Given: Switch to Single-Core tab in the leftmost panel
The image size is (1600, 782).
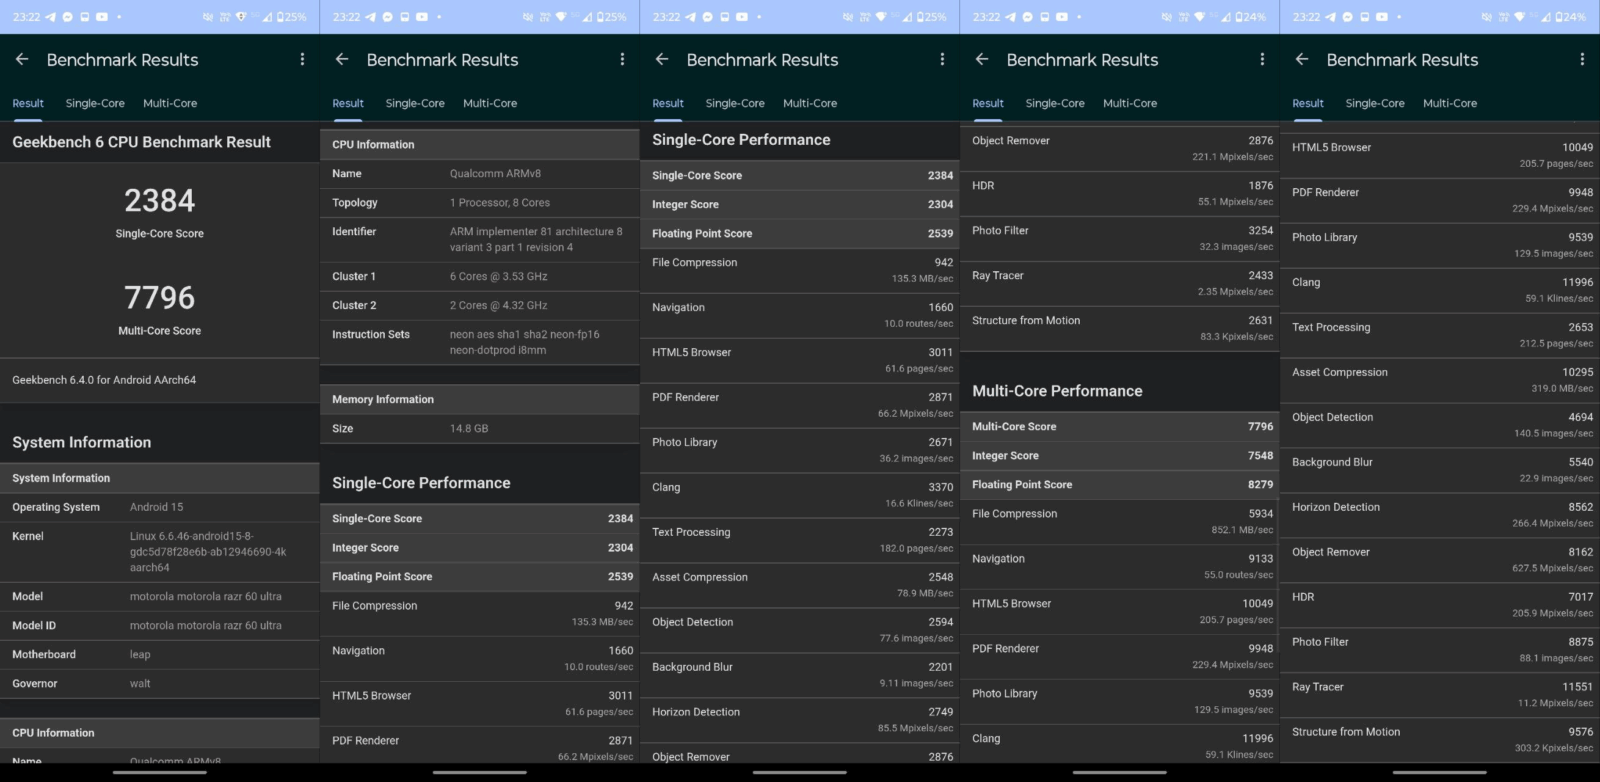Looking at the screenshot, I should click(95, 103).
